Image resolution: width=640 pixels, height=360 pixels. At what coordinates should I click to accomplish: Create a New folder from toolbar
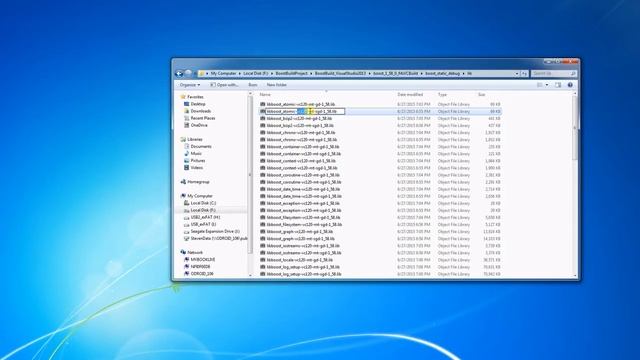(276, 85)
